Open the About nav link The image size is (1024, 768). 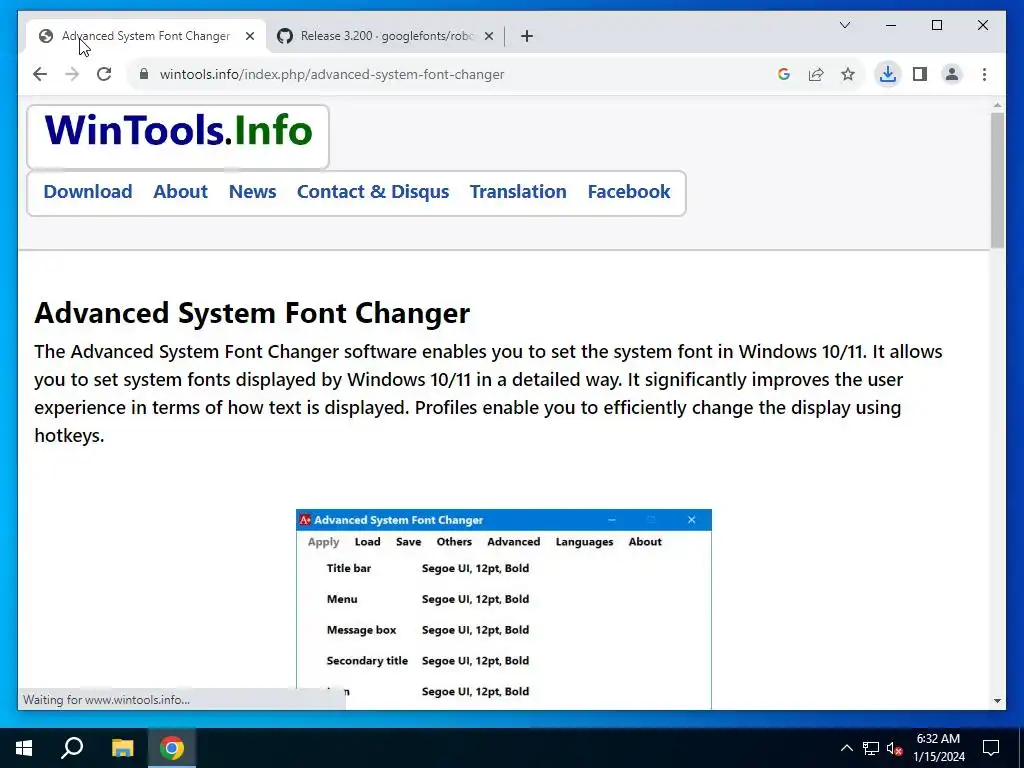180,191
